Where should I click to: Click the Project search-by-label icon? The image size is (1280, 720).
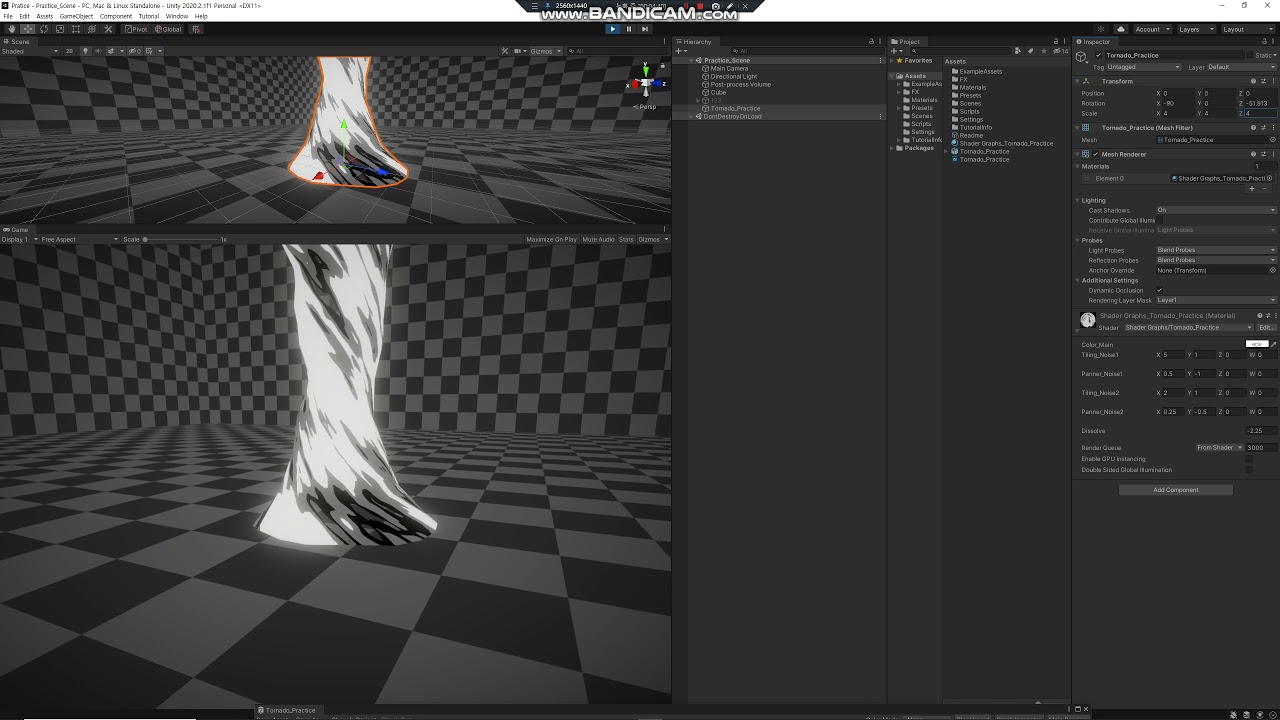[1031, 51]
